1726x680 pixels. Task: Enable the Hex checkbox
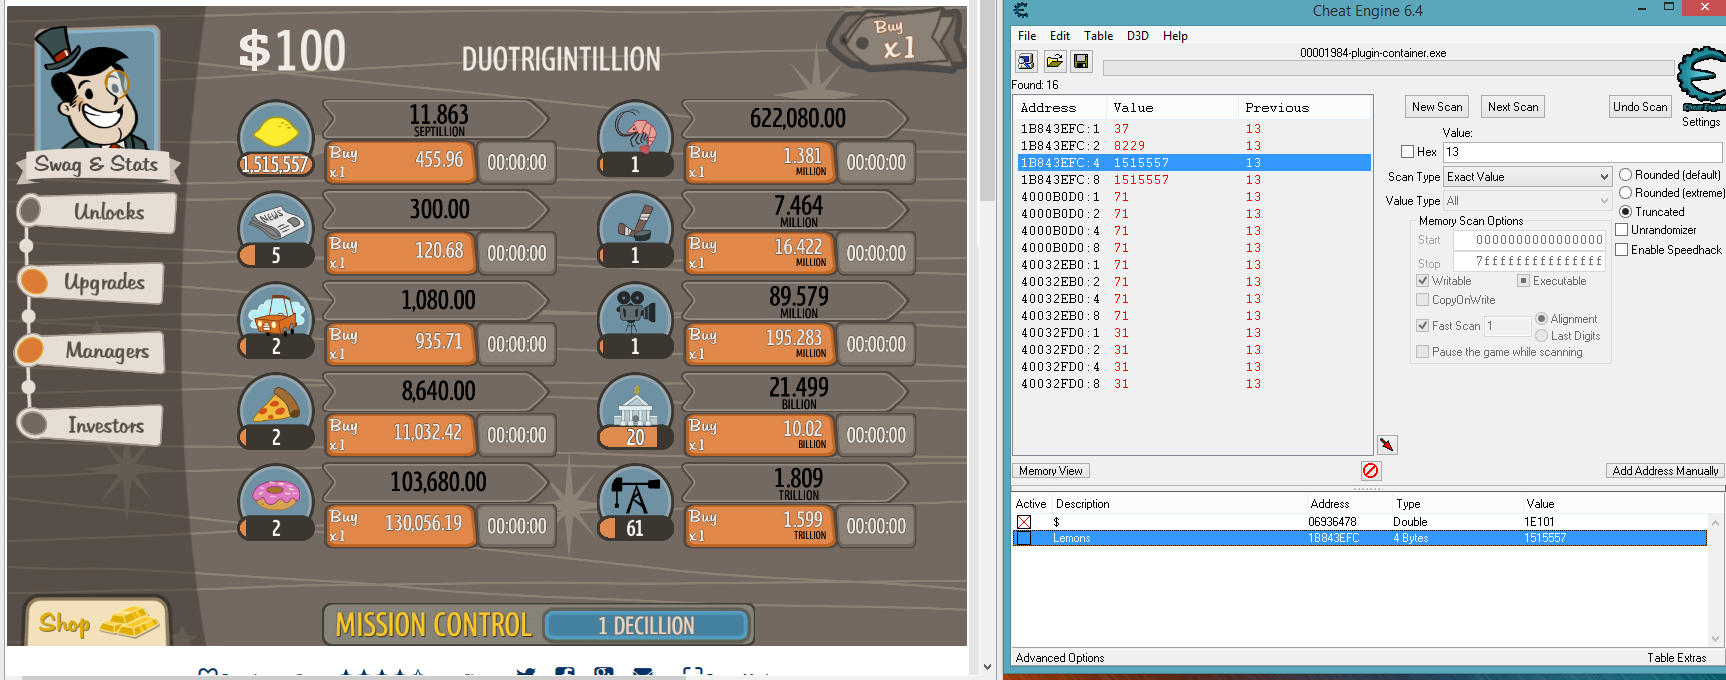tap(1408, 152)
